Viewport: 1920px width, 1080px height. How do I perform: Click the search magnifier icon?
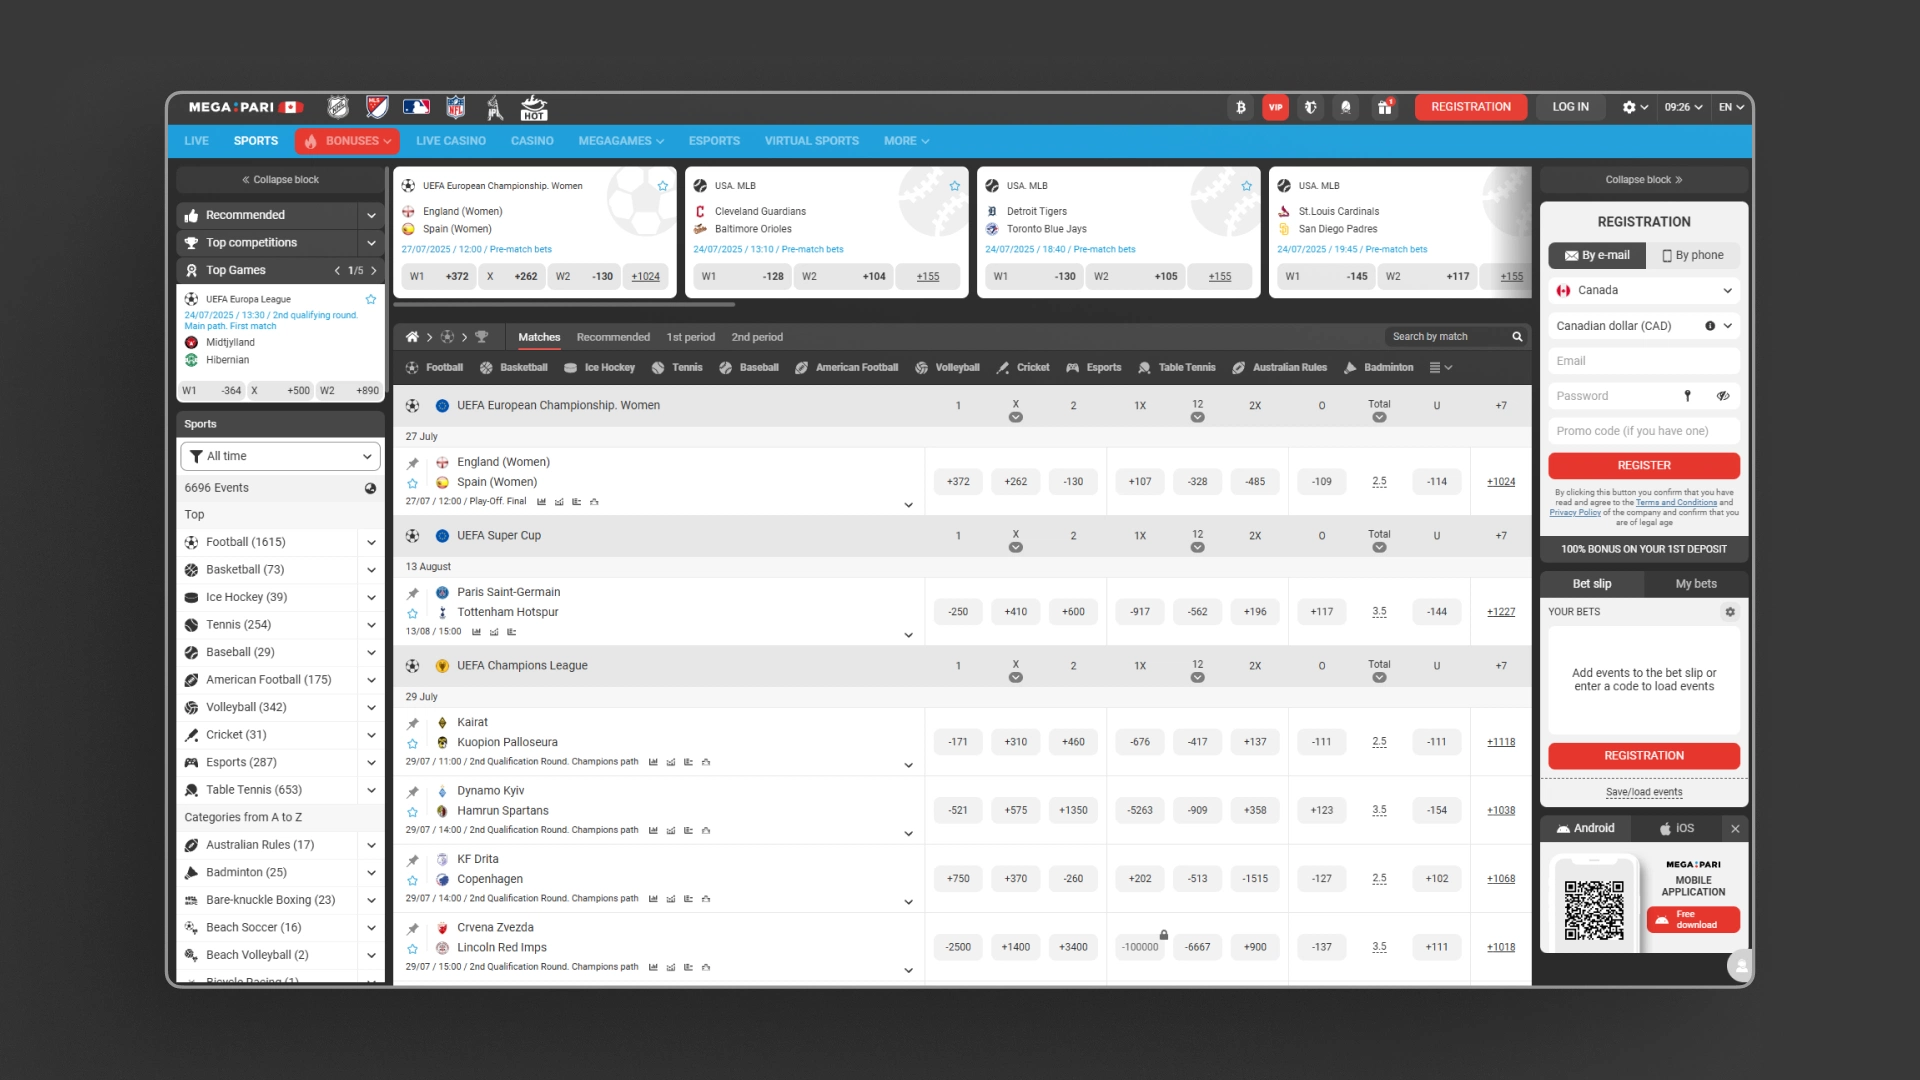pyautogui.click(x=1517, y=337)
